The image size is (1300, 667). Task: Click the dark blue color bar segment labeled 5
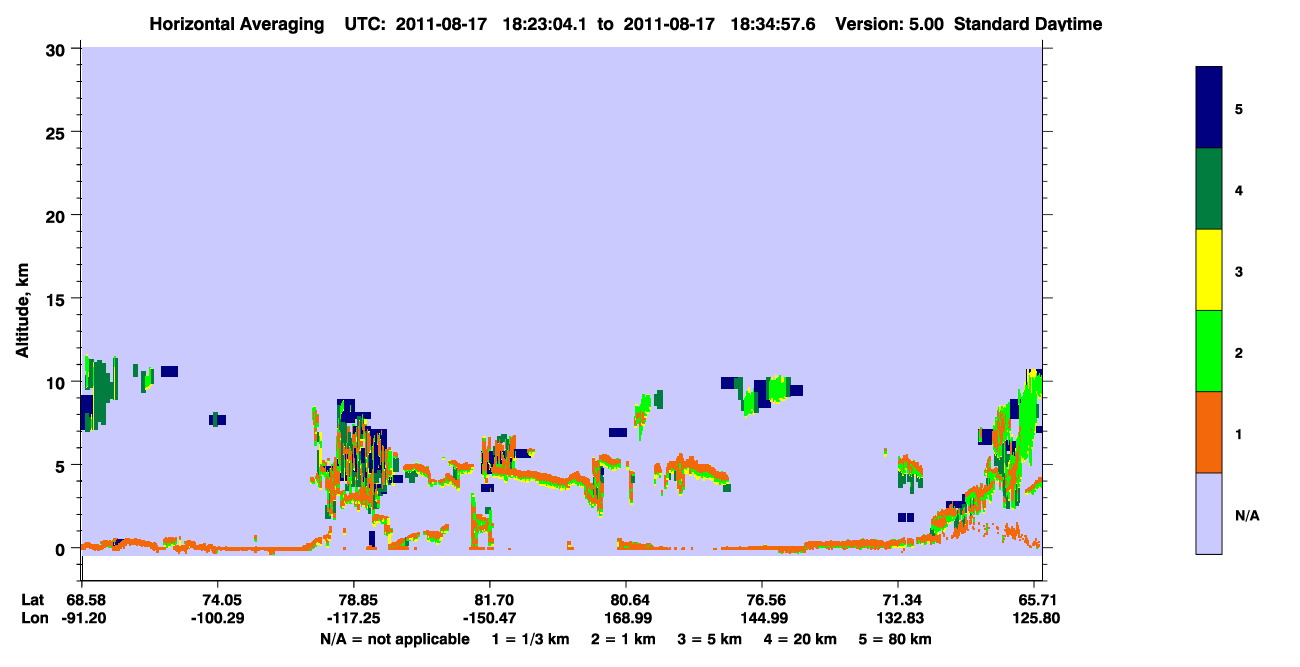click(x=1209, y=108)
